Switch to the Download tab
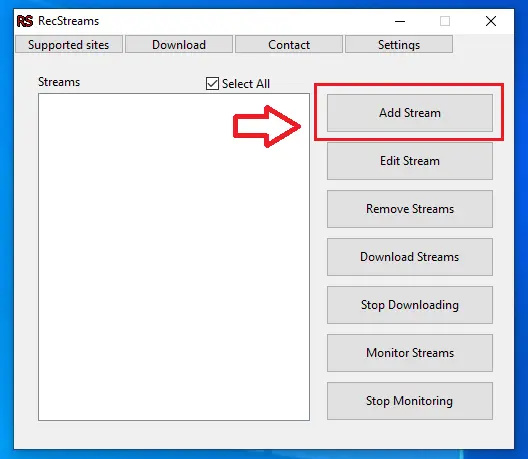This screenshot has height=459, width=528. click(x=179, y=44)
